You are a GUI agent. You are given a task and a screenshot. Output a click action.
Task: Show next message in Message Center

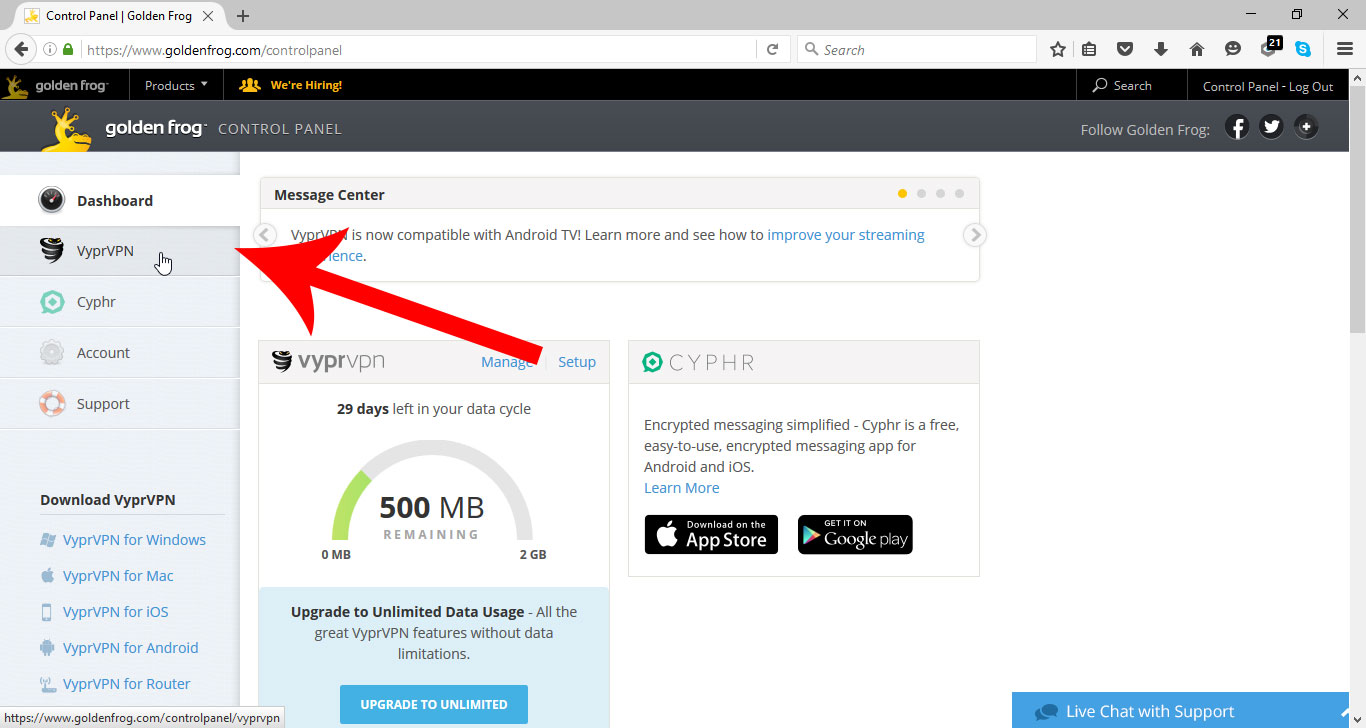click(975, 235)
